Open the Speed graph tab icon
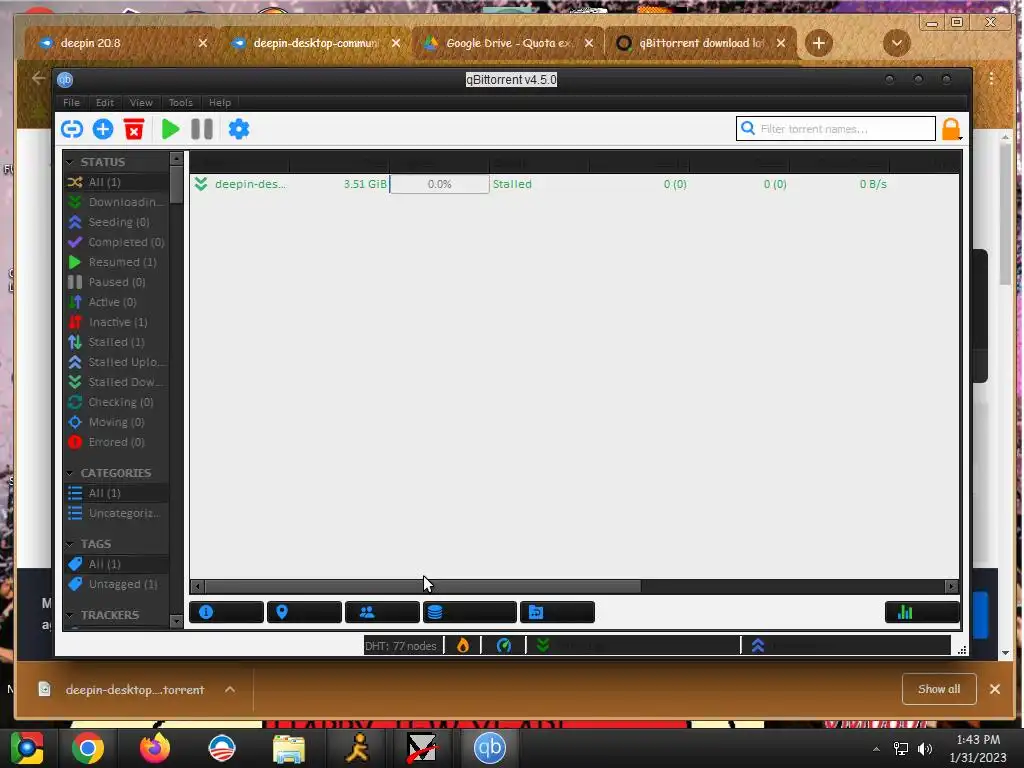Image resolution: width=1024 pixels, height=768 pixels. (x=922, y=612)
